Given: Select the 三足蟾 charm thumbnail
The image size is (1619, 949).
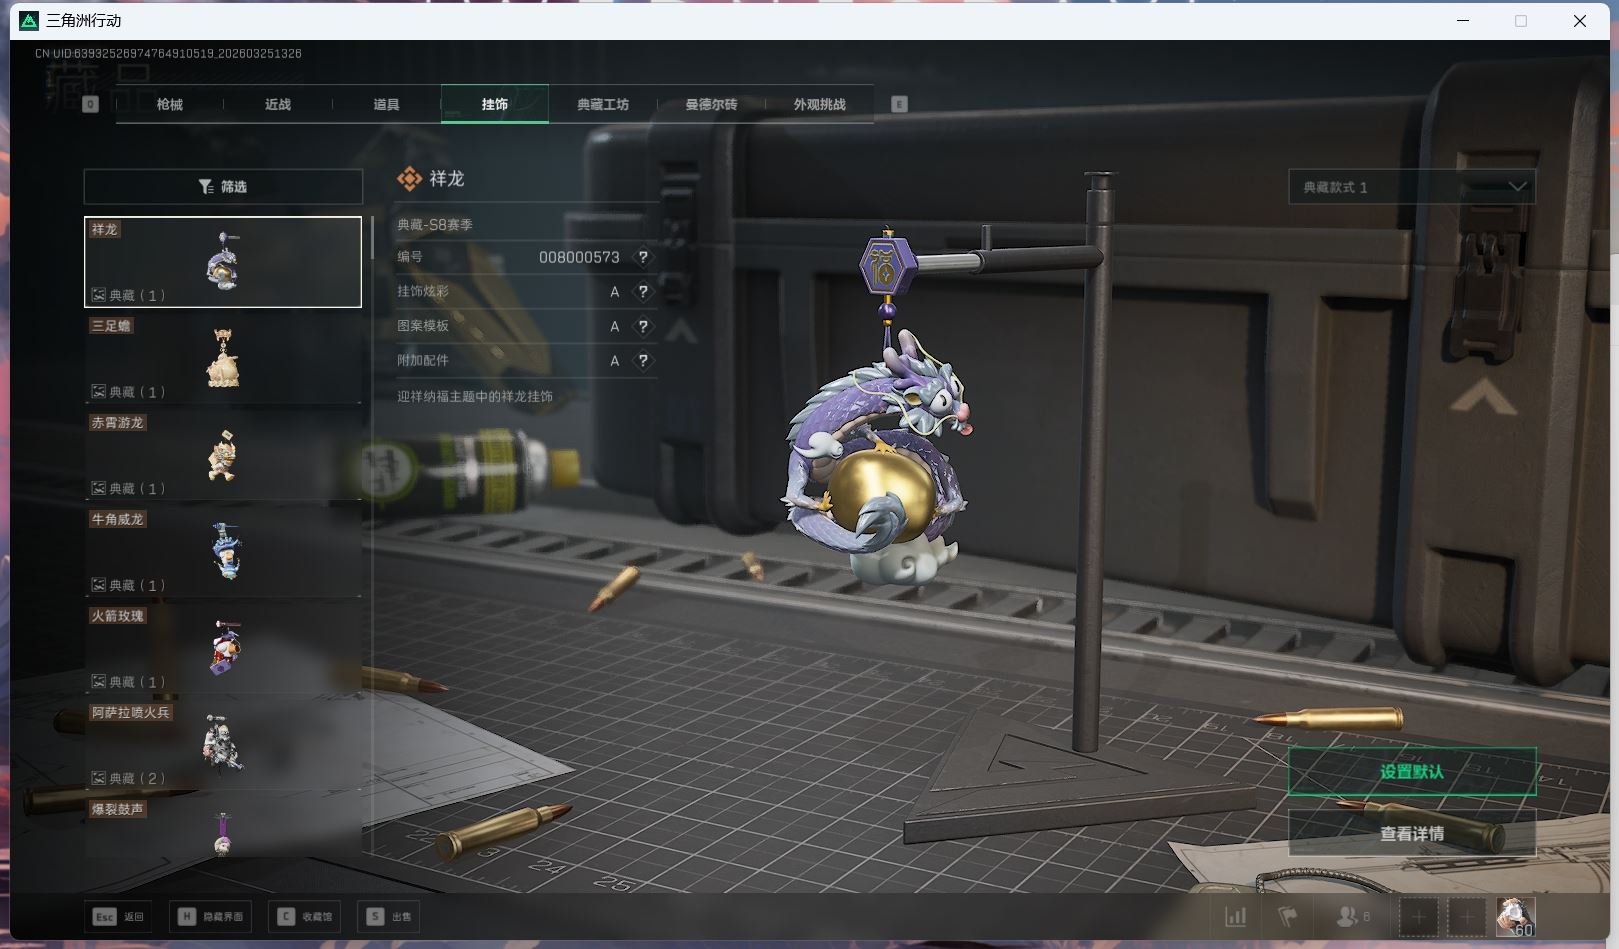Looking at the screenshot, I should [223, 358].
